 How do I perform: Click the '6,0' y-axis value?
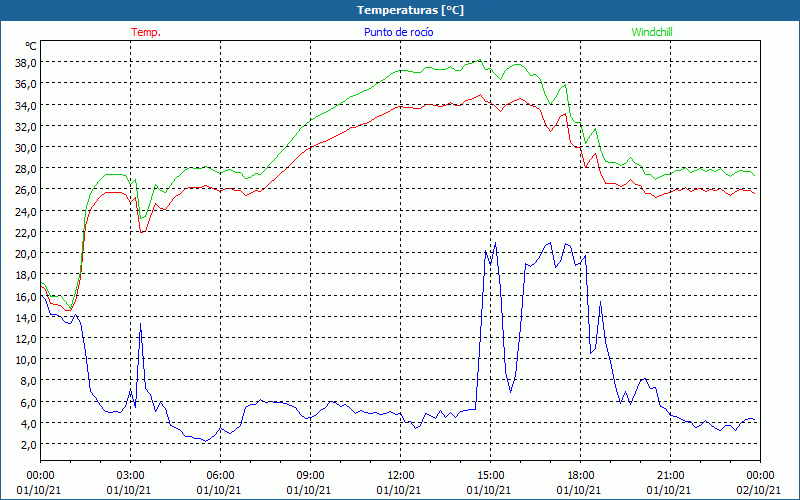pos(29,402)
